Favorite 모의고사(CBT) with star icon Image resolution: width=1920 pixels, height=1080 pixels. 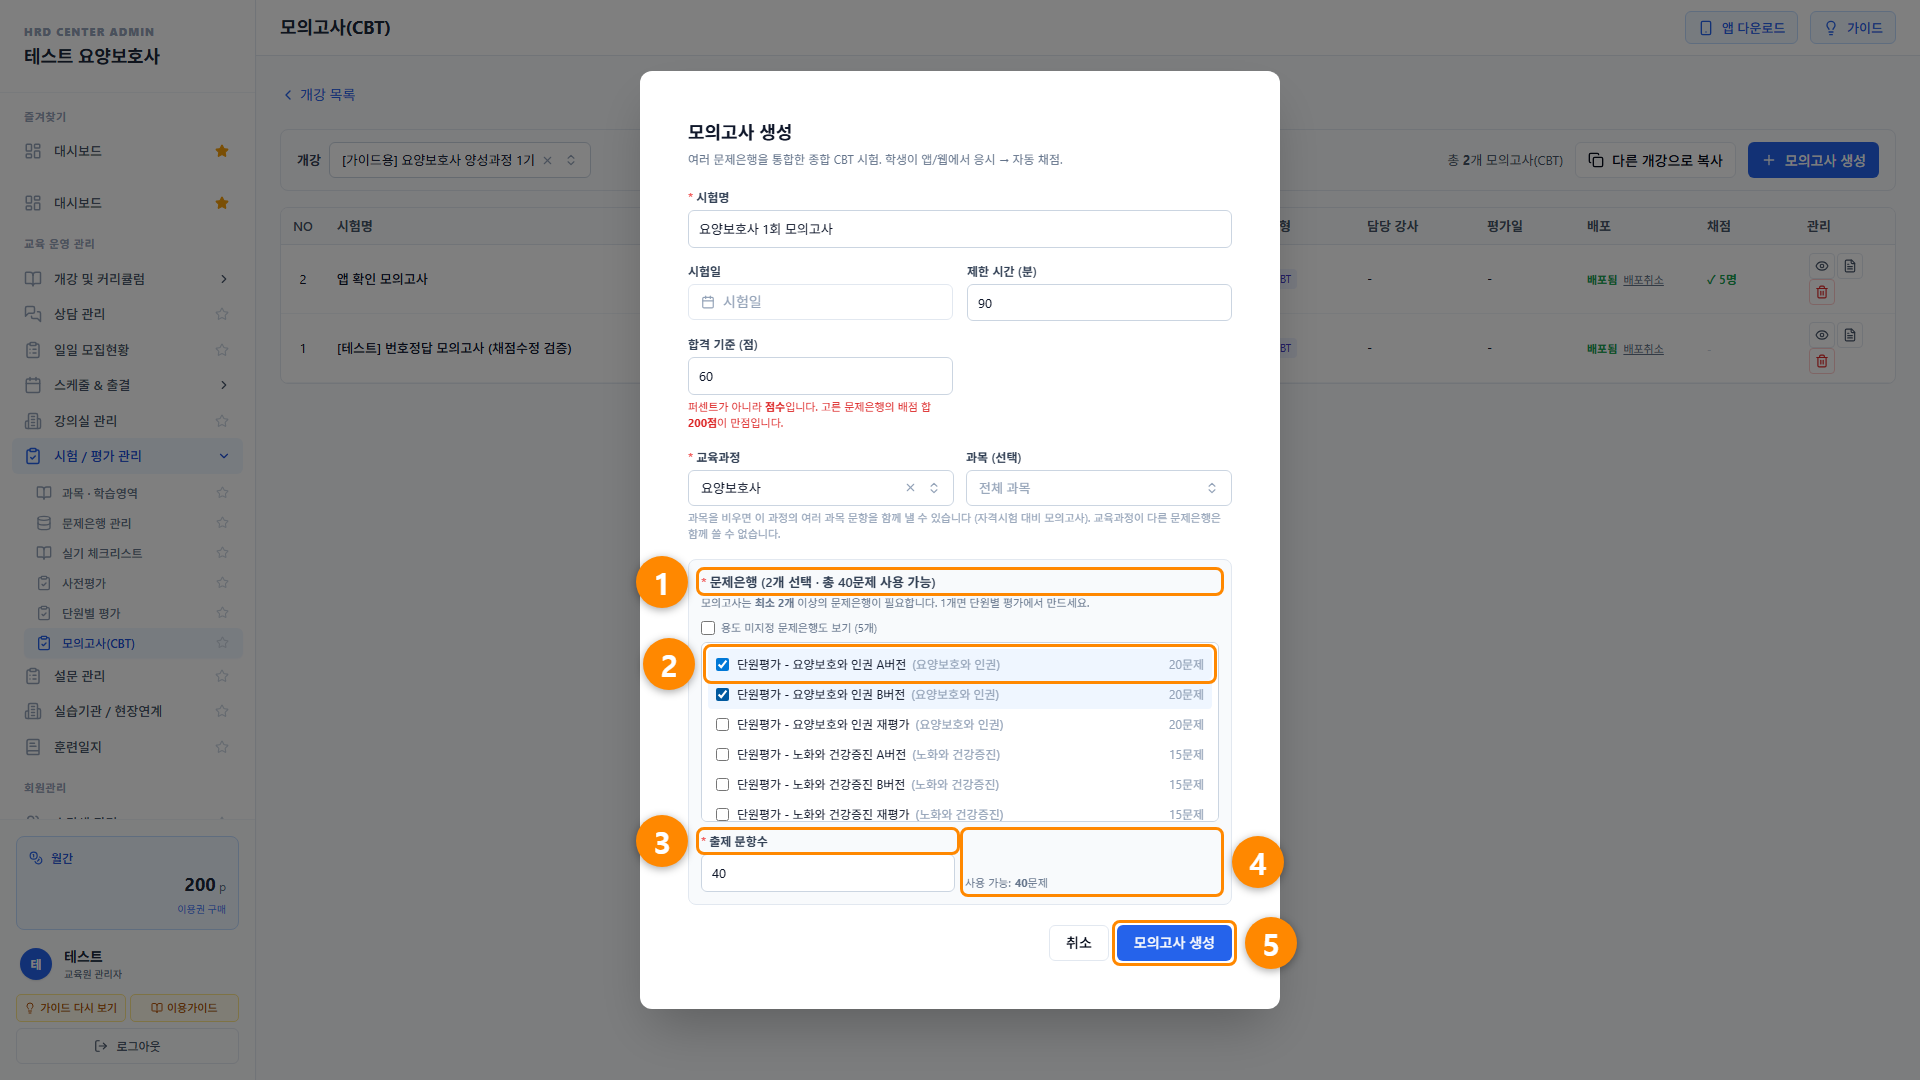coord(222,643)
